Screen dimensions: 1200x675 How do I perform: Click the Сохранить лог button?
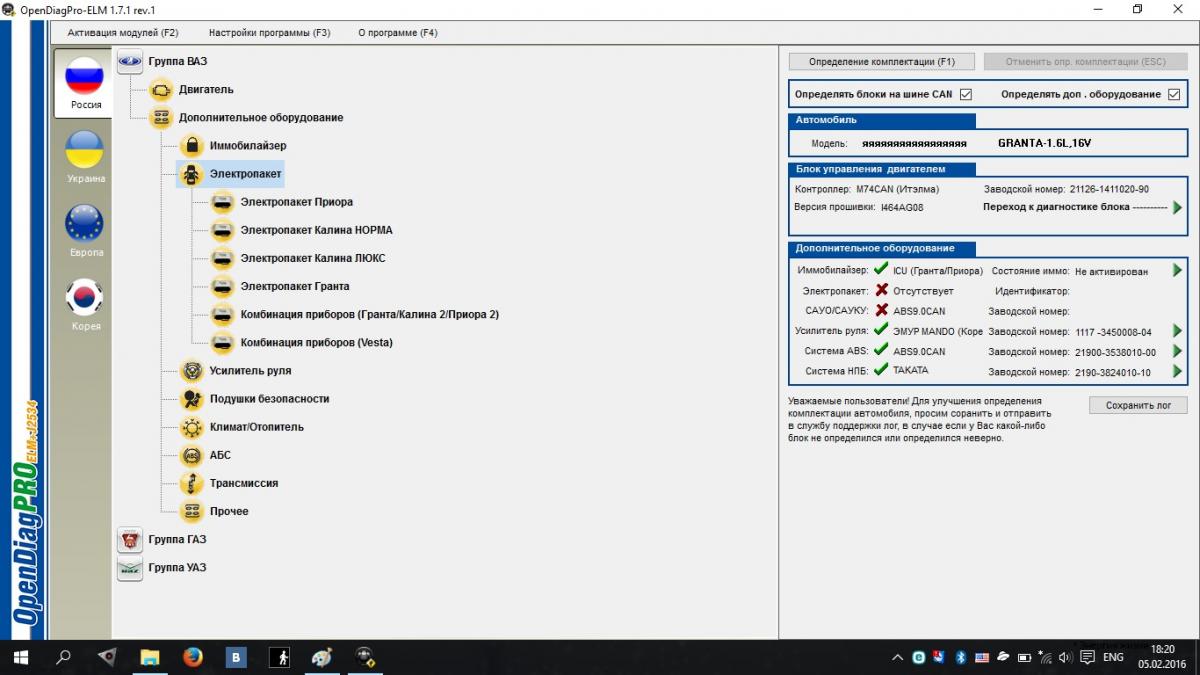coord(1138,405)
